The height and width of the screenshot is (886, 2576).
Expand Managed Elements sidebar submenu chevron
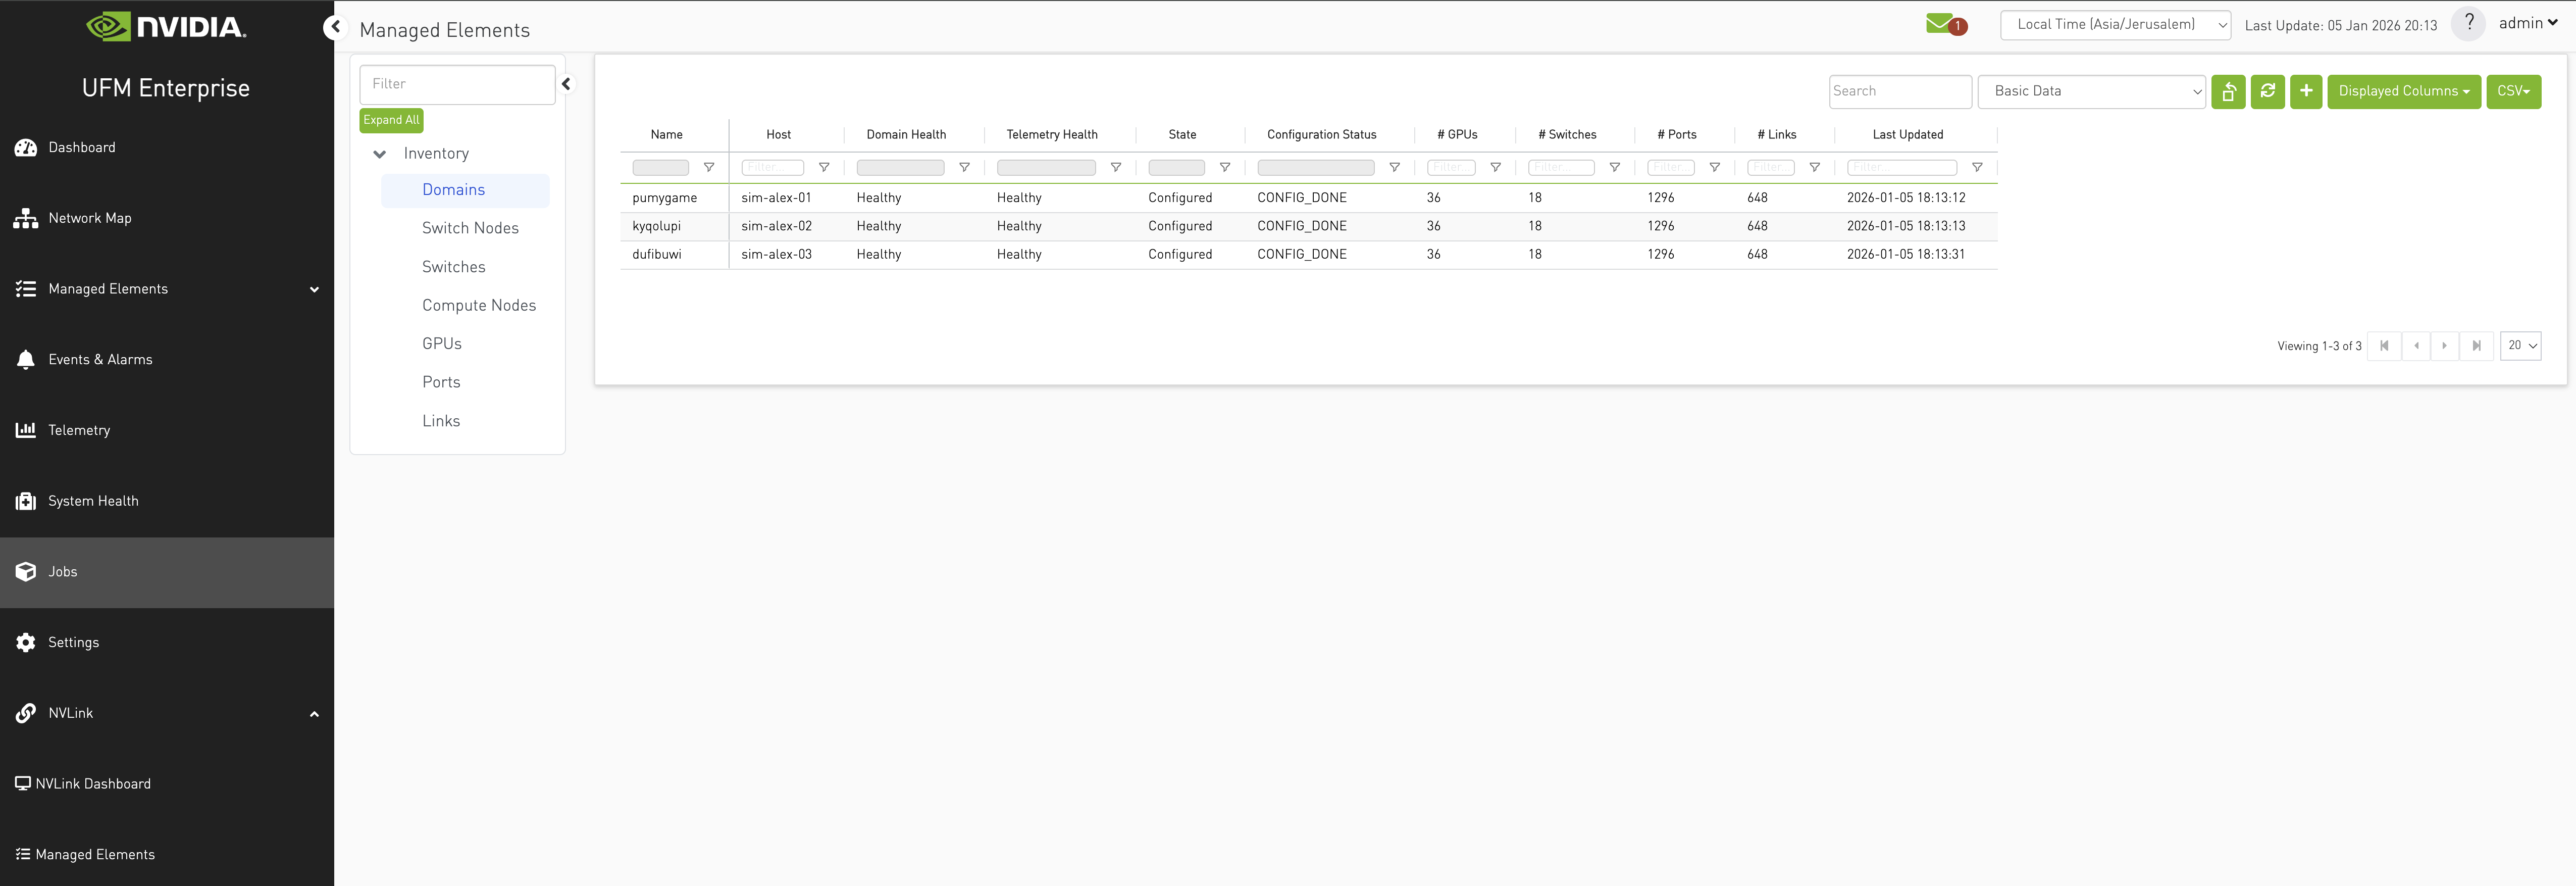pyautogui.click(x=314, y=290)
